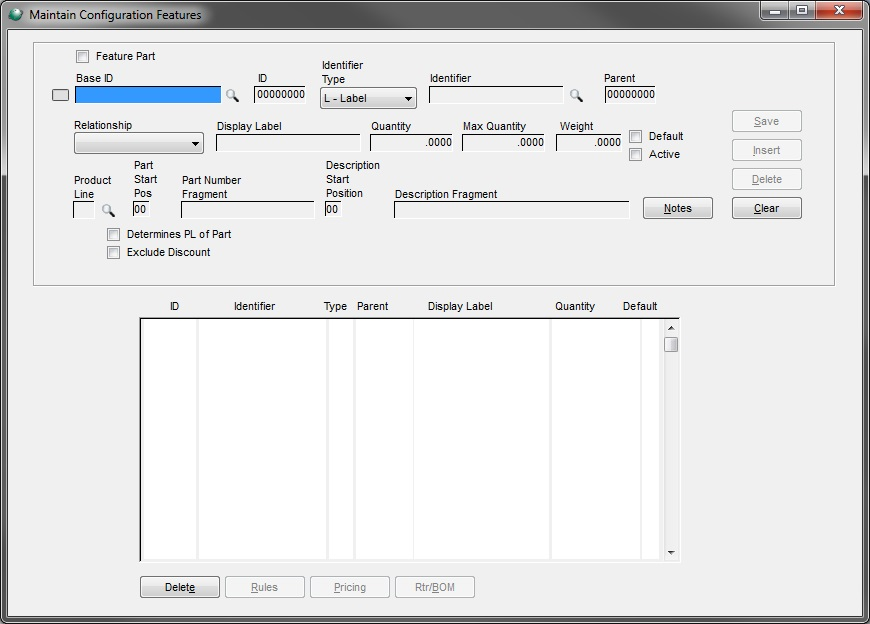This screenshot has height=624, width=870.
Task: Click the Part Start Pos field
Action: (140, 209)
